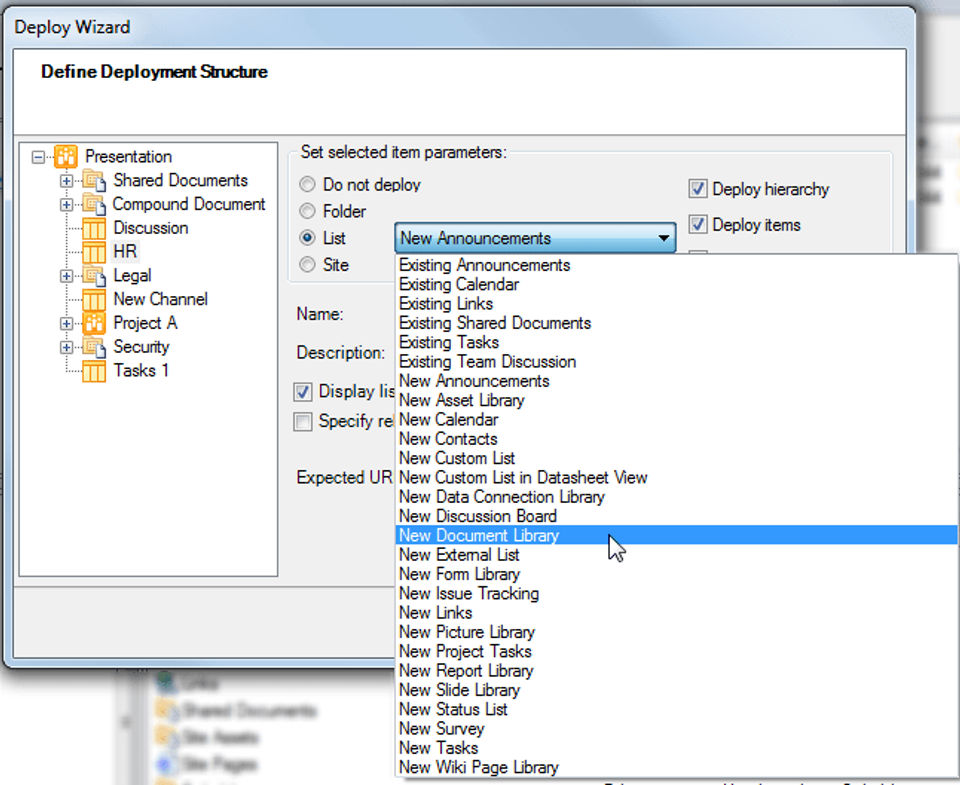Image resolution: width=960 pixels, height=785 pixels.
Task: Select the Site radio button
Action: click(x=307, y=265)
